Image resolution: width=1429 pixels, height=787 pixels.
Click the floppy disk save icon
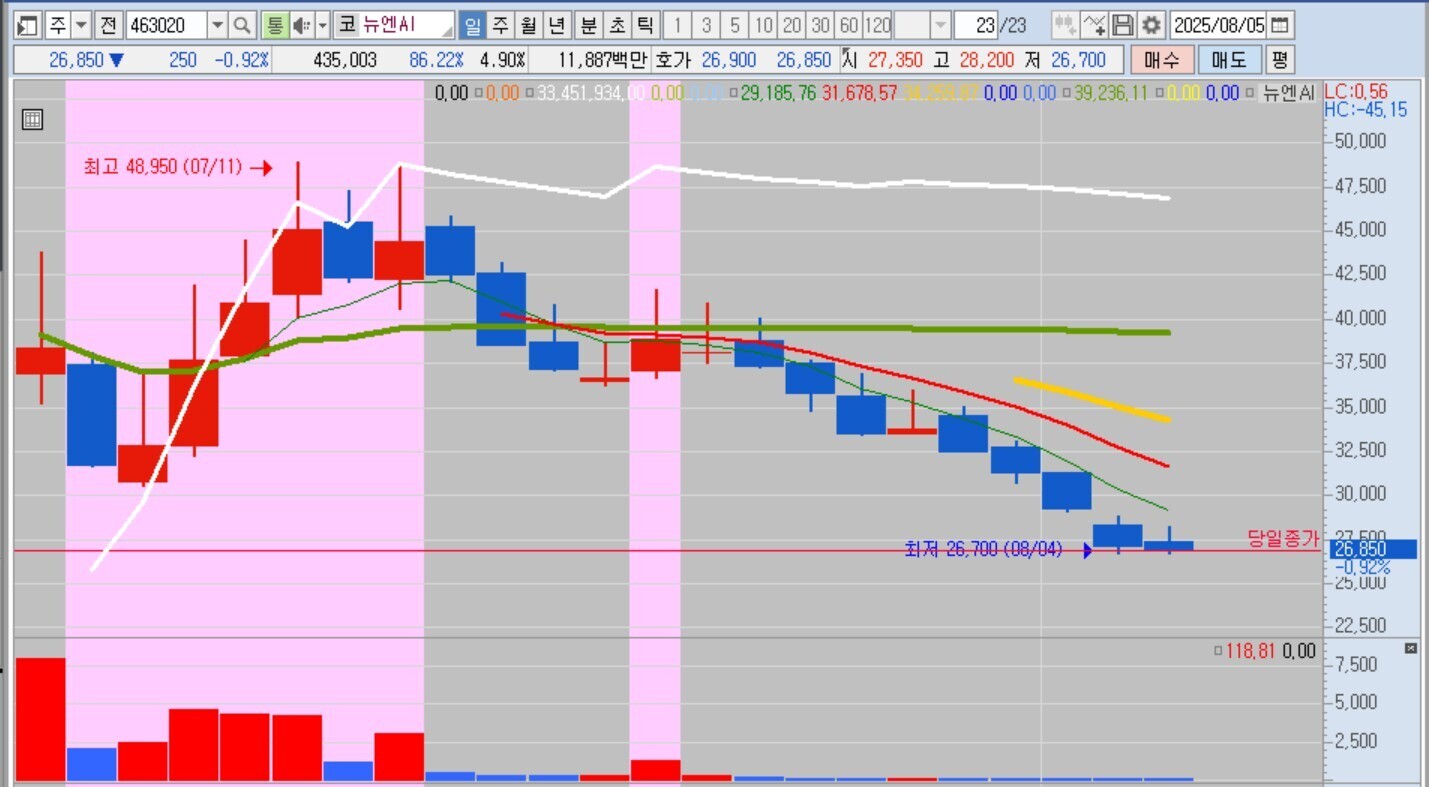click(x=1123, y=25)
